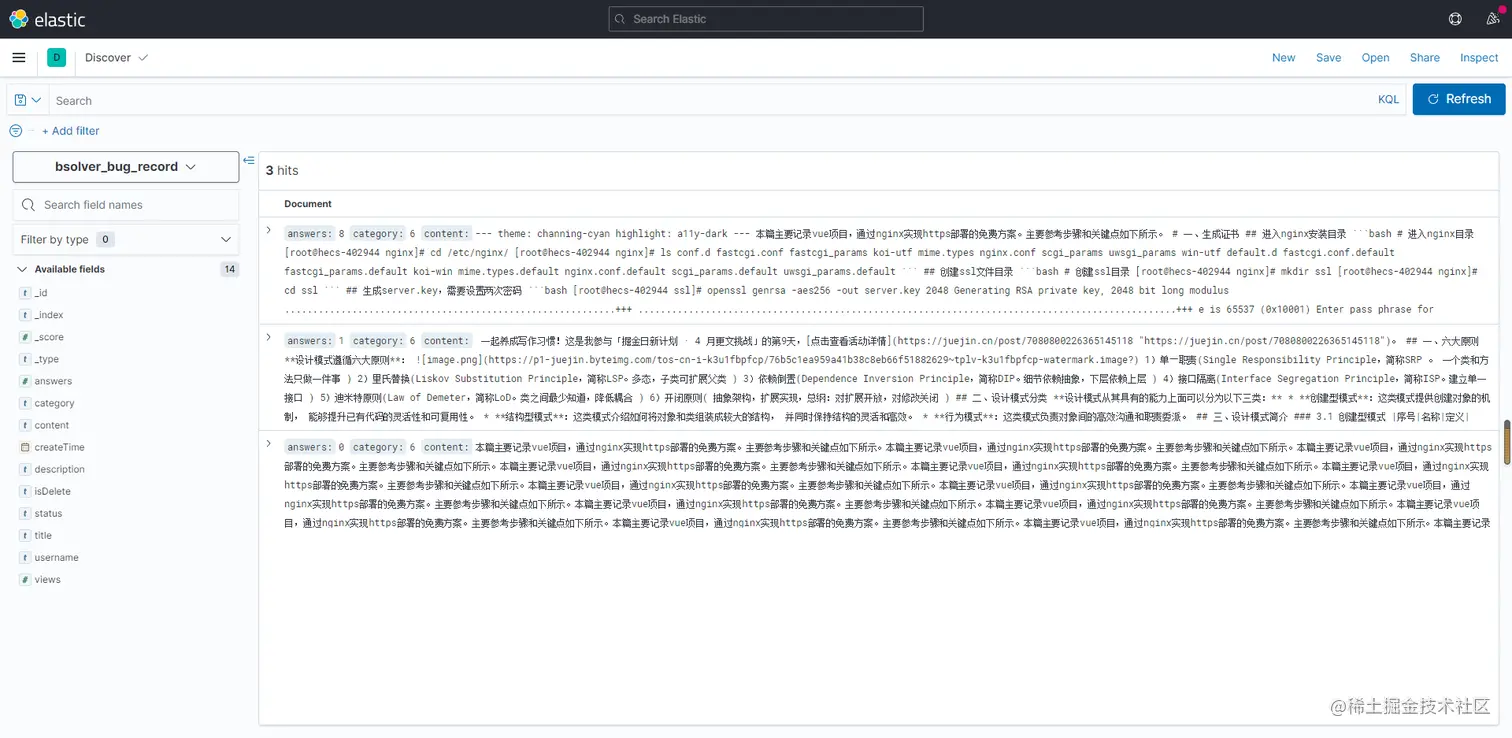Expand the document row with answers: 1
Image resolution: width=1512 pixels, height=738 pixels.
269,337
